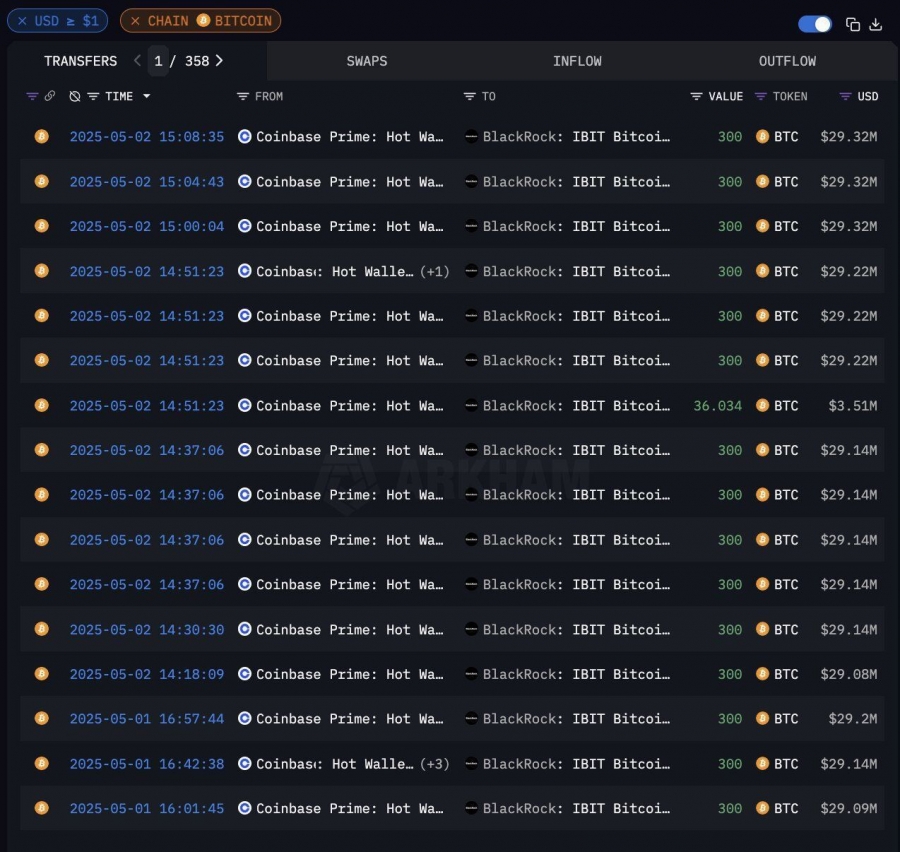900x852 pixels.
Task: Expand the TIME sort dropdown arrow
Action: 147,96
